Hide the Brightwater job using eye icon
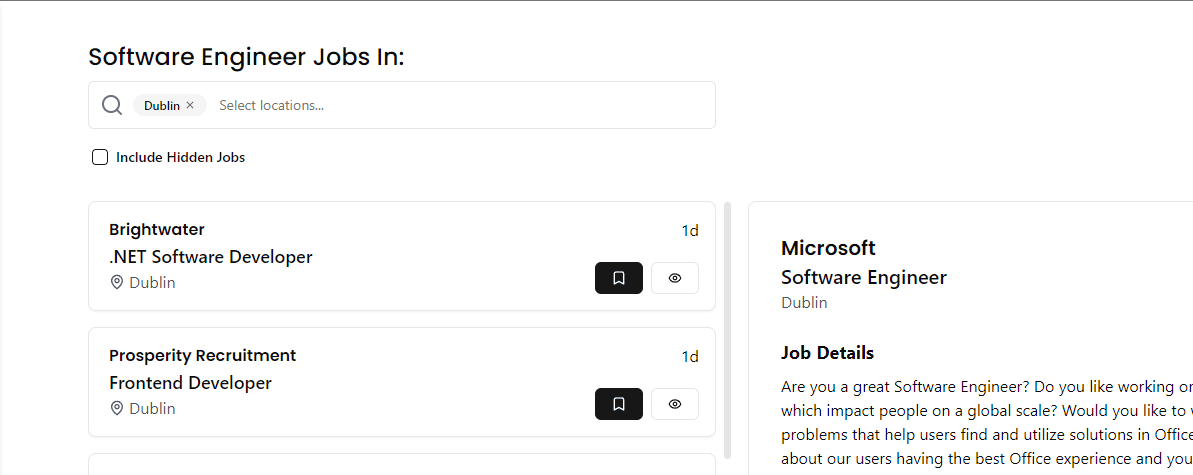Image resolution: width=1193 pixels, height=475 pixels. [674, 278]
